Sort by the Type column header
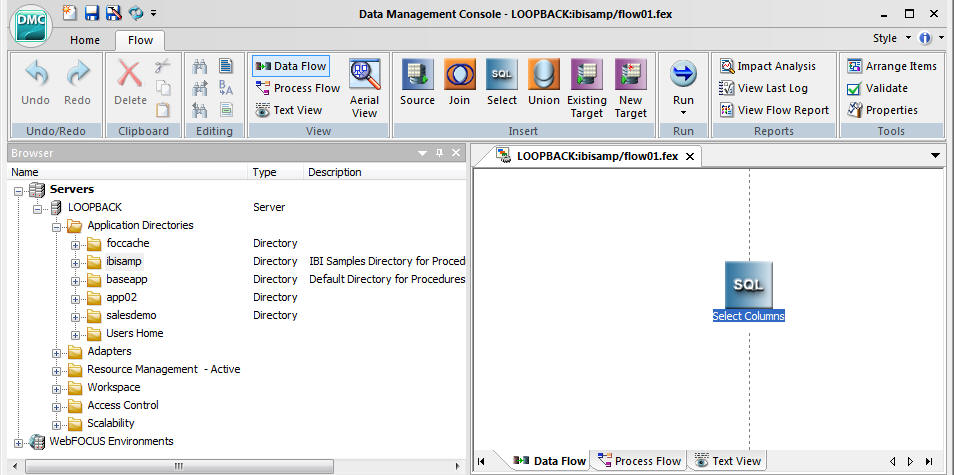This screenshot has width=954, height=475. [x=276, y=172]
